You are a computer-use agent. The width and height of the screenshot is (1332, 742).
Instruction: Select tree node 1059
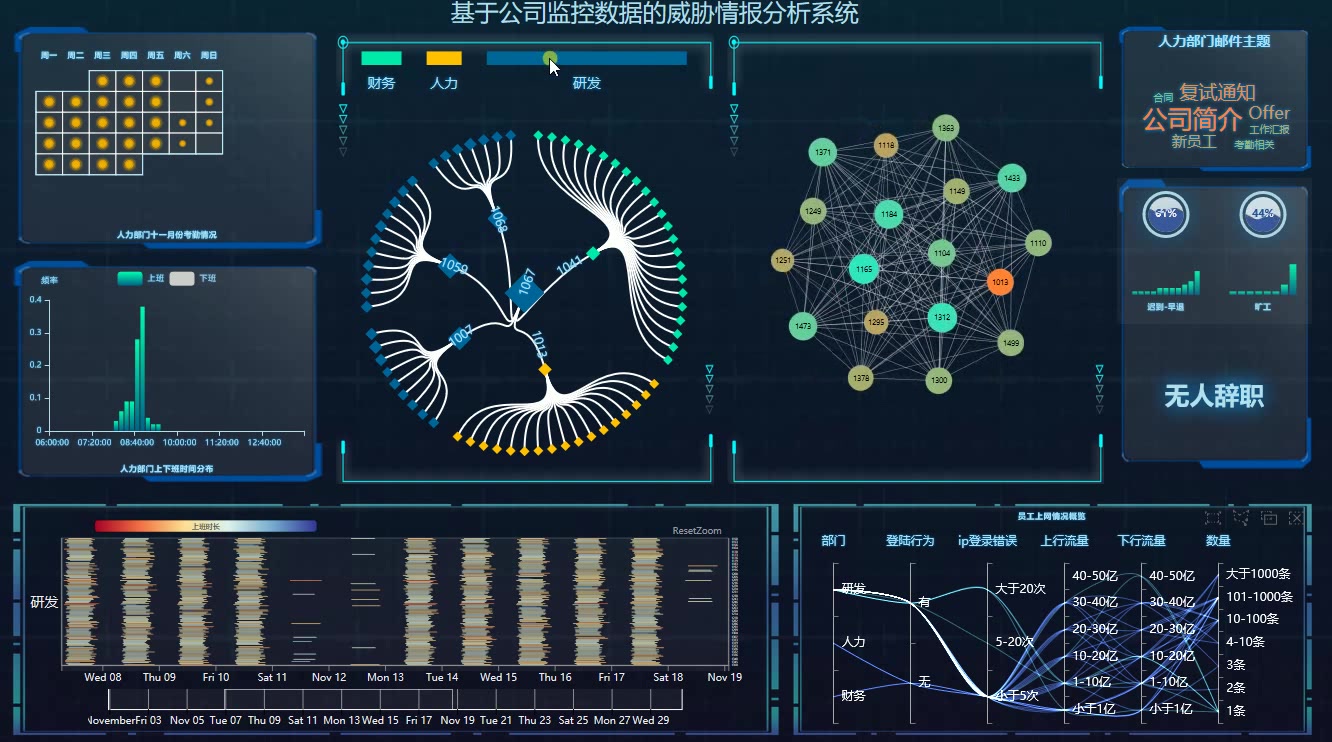tap(452, 265)
